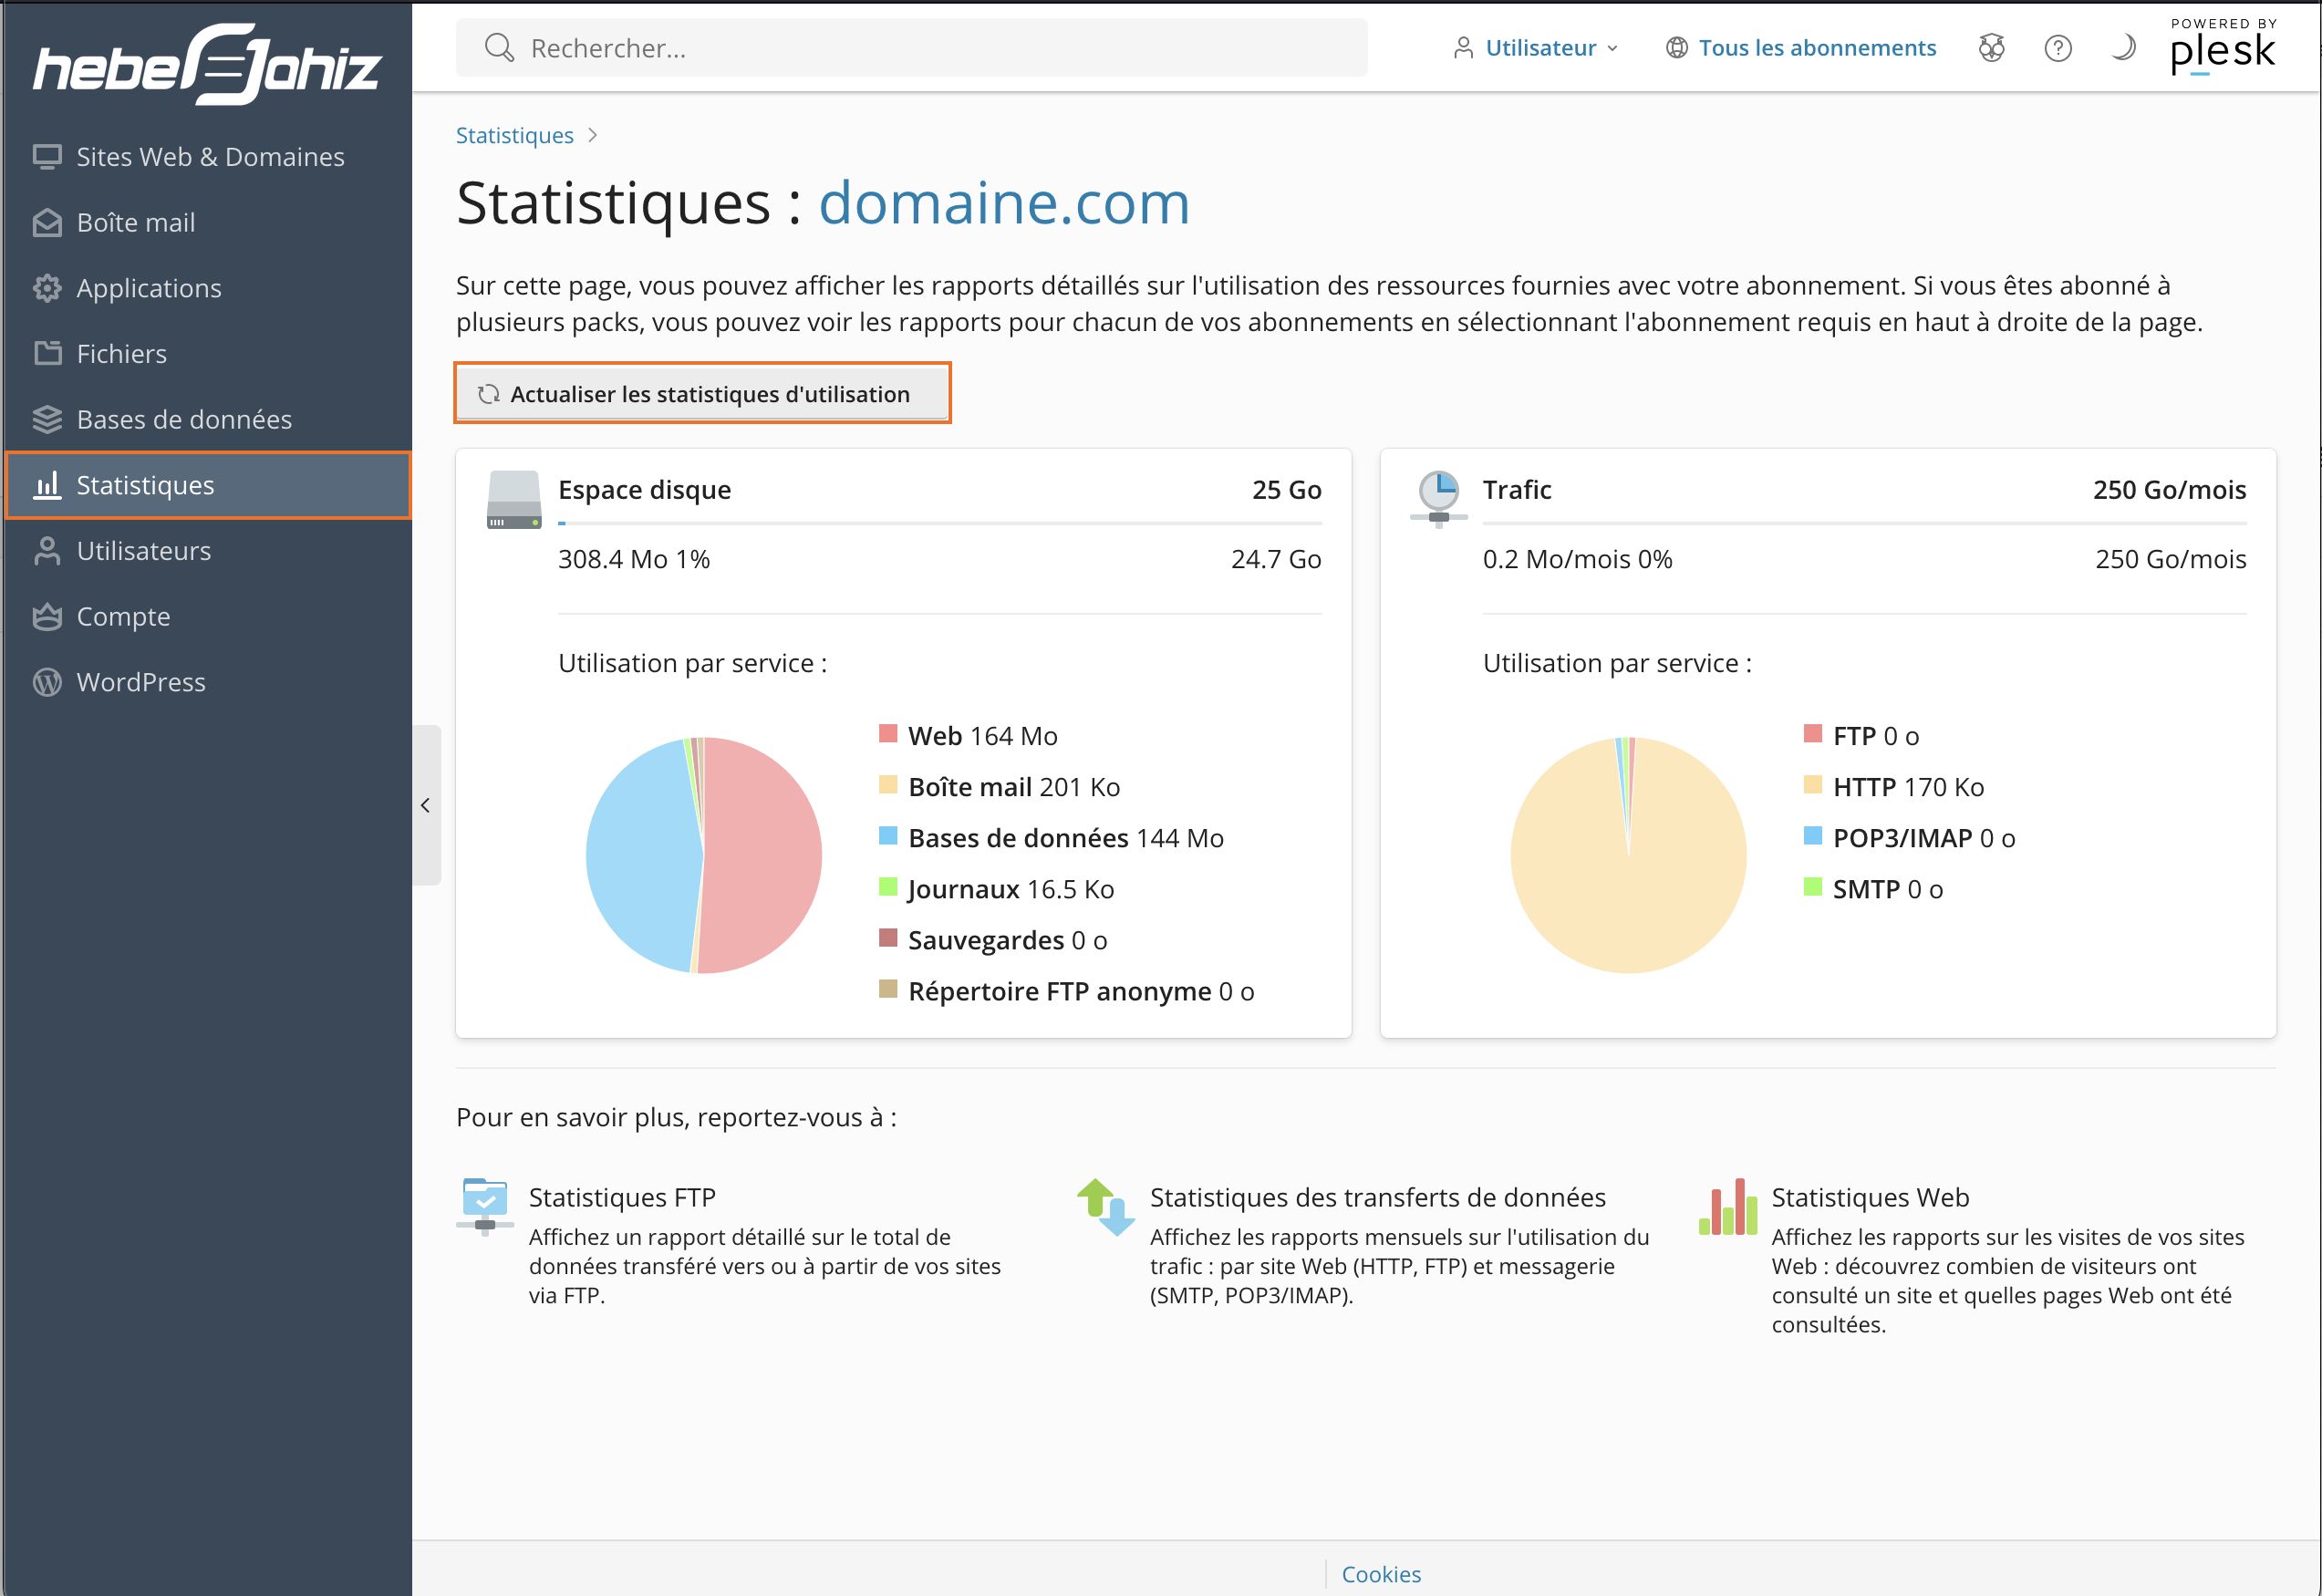This screenshot has height=1596, width=2322.
Task: Click the breadcrumb chevron after Statistiques
Action: click(593, 135)
